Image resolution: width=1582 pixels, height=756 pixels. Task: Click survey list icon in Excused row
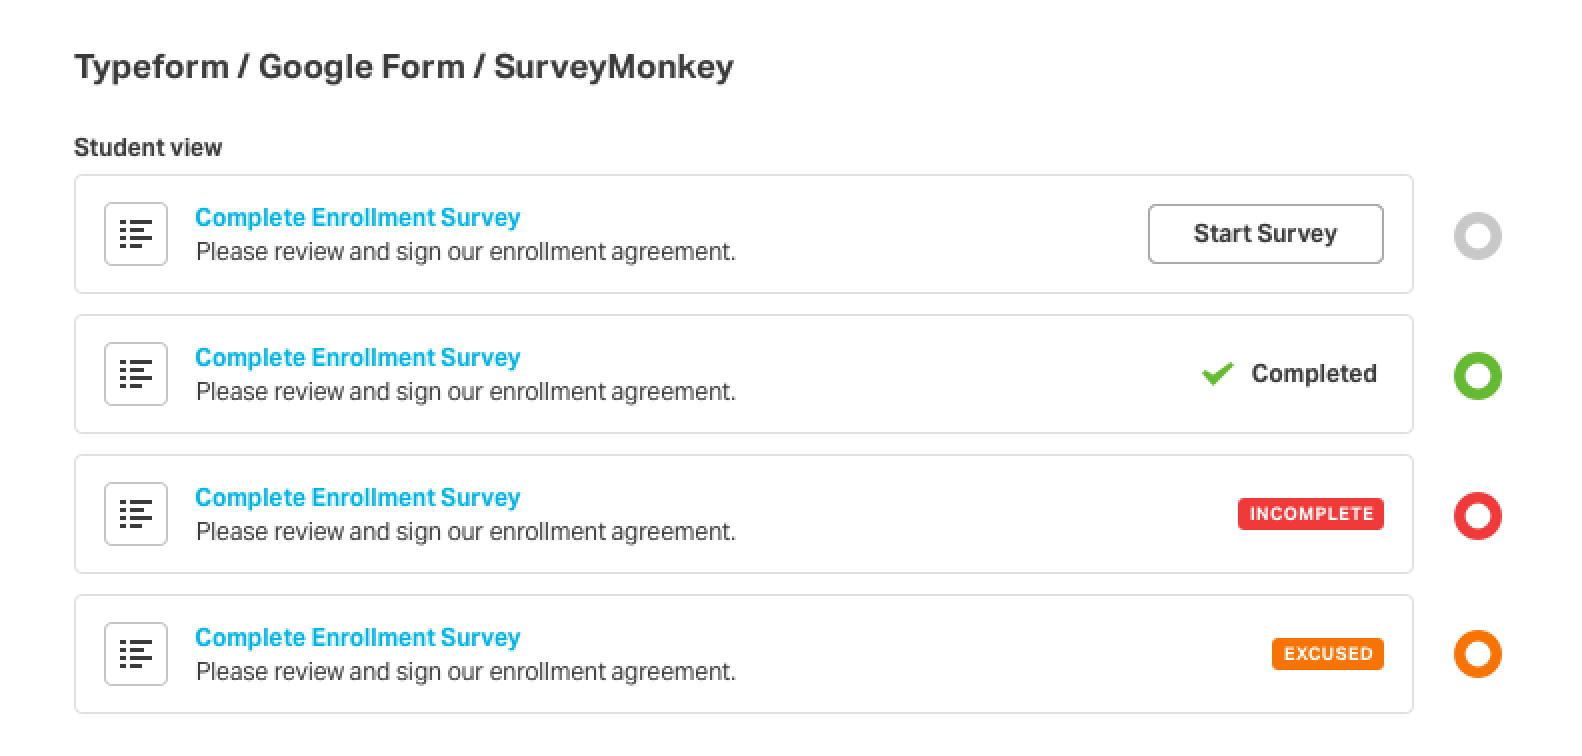136,654
